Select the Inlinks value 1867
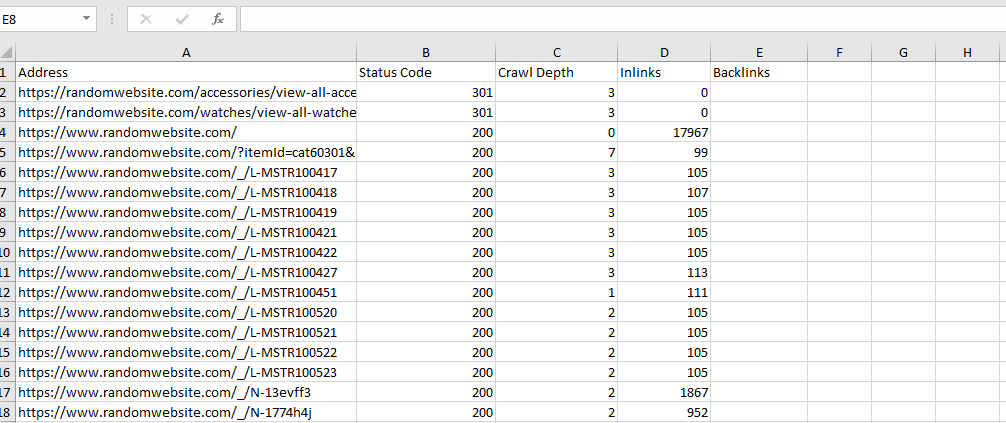Viewport: 1006px width, 423px height. pyautogui.click(x=664, y=392)
